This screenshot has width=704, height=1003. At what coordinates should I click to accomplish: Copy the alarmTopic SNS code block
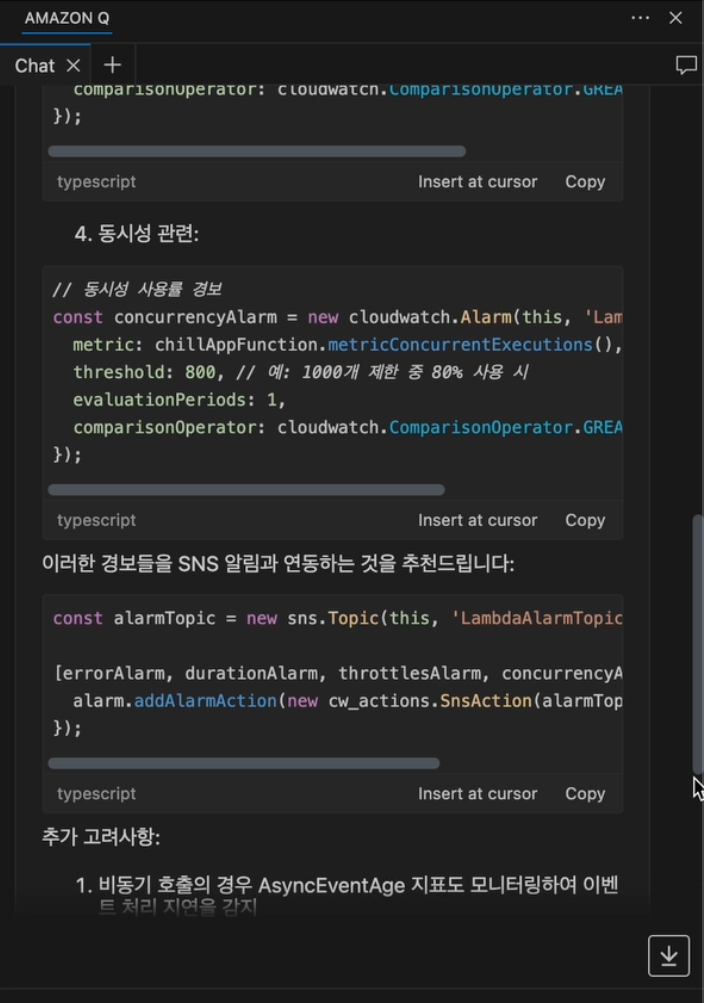[x=585, y=793]
